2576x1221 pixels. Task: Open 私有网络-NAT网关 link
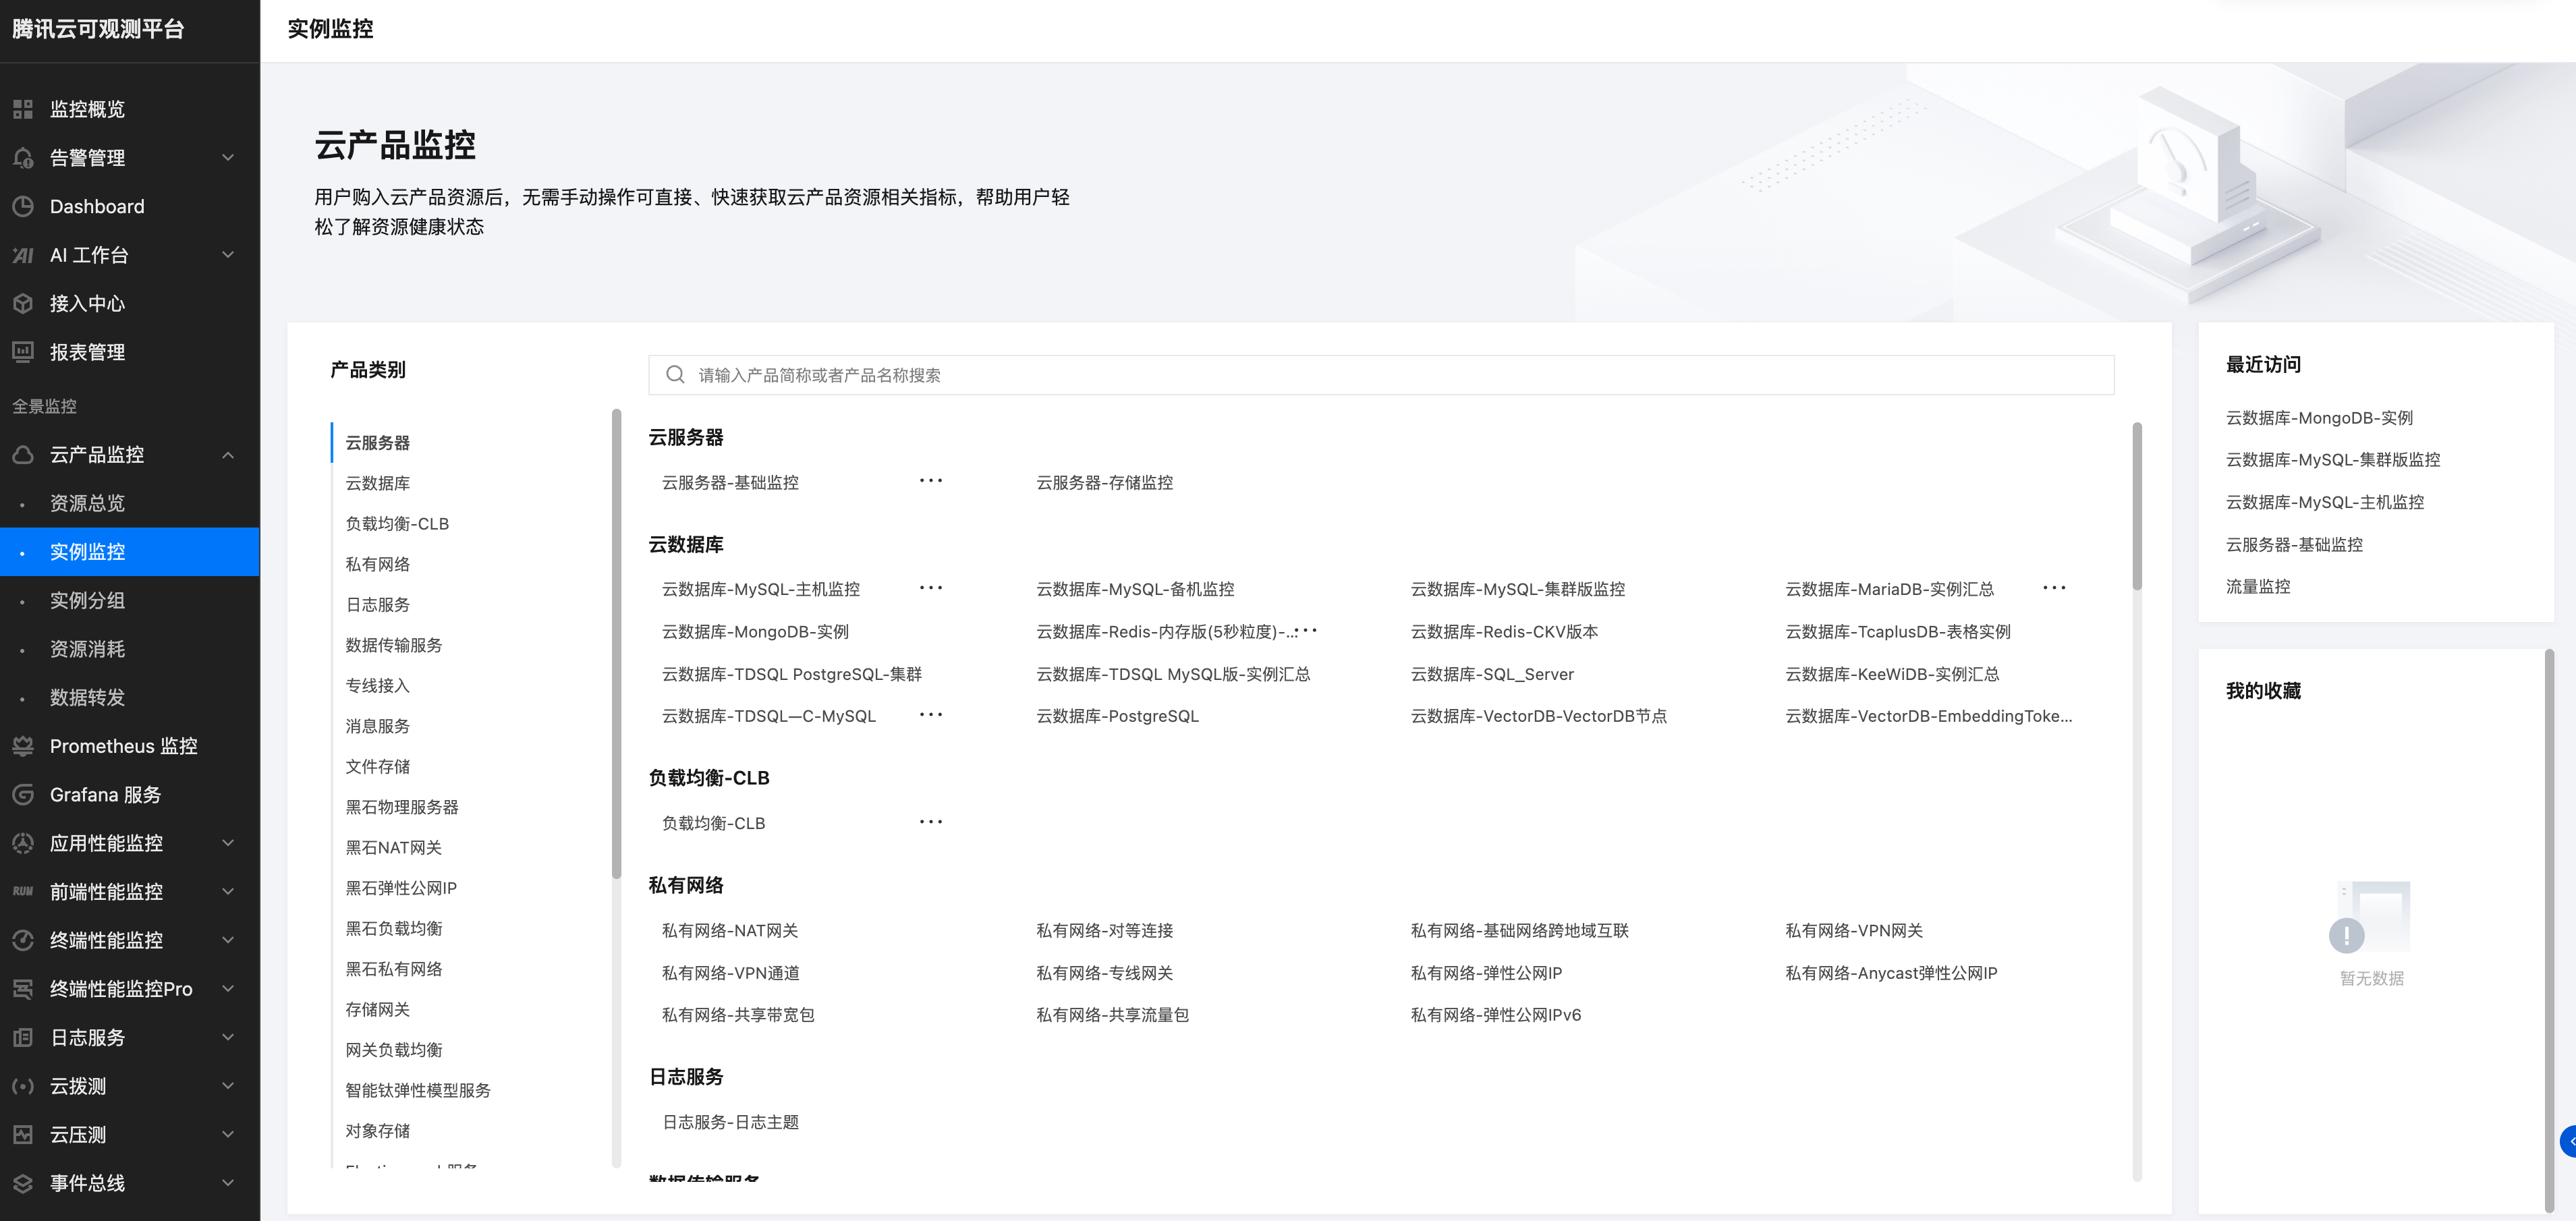pos(730,930)
